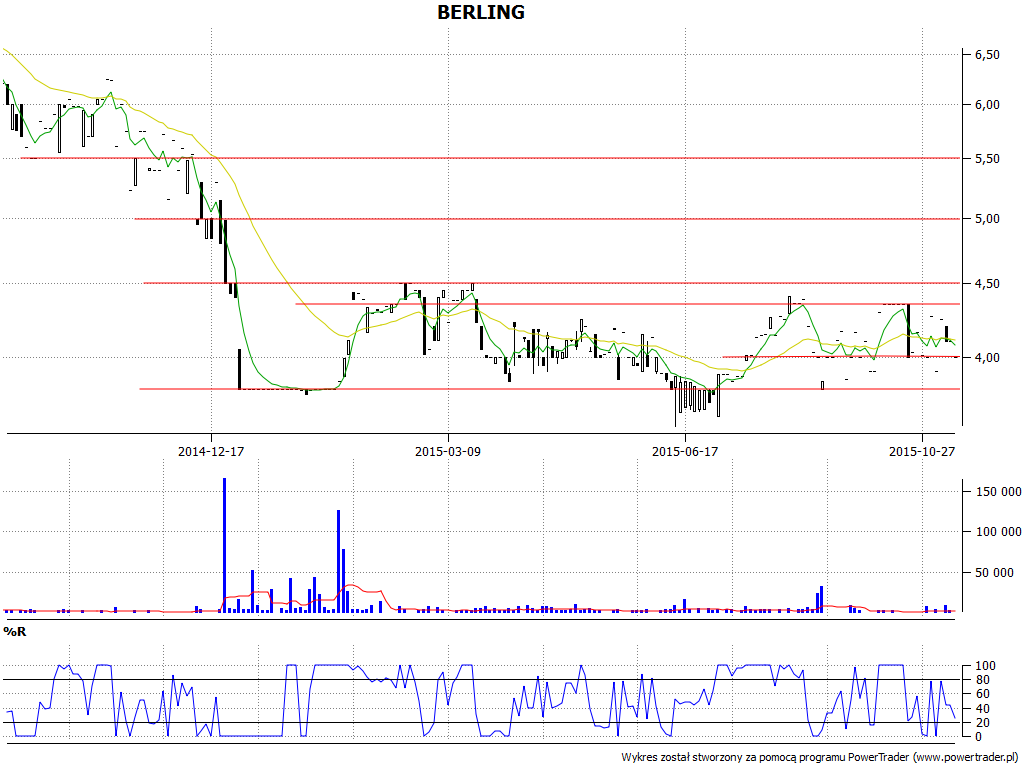Viewport: 1024px width, 768px height.
Task: Click the 60 label on %R axis
Action: [x=982, y=694]
